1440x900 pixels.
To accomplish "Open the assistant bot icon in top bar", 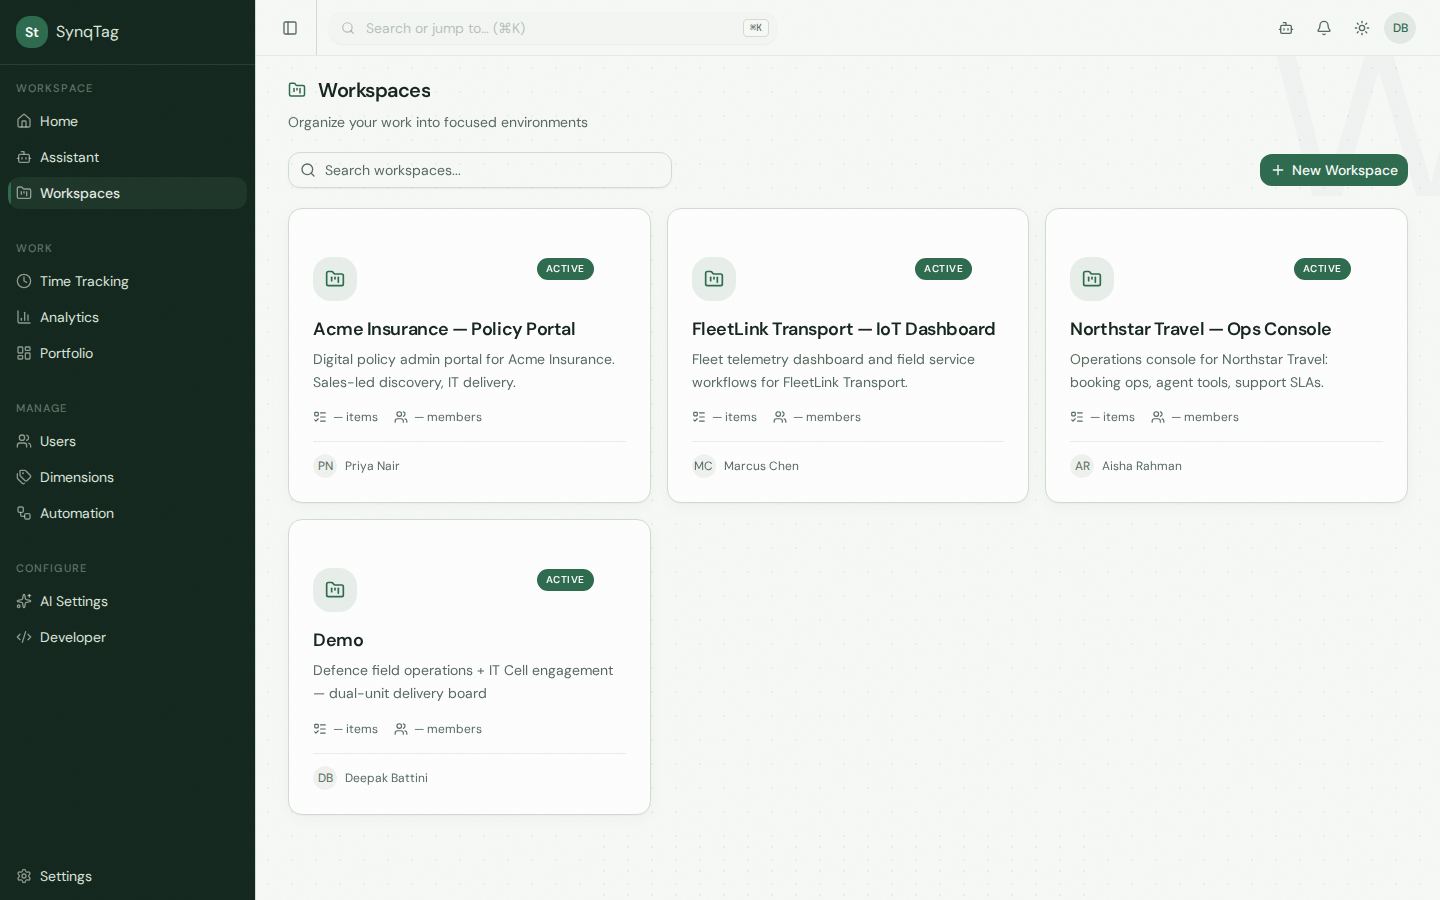I will click(x=1286, y=28).
